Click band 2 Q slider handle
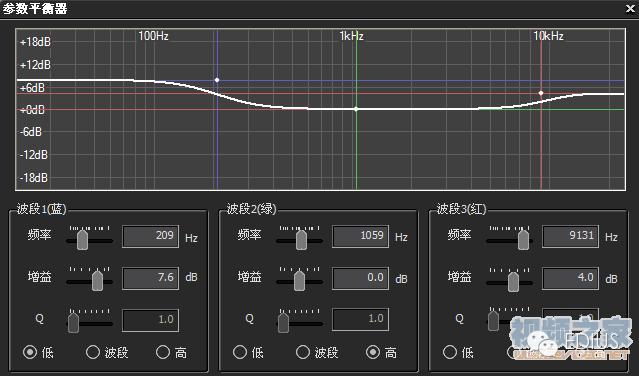Screen dimensions: 639x376 click(x=283, y=322)
